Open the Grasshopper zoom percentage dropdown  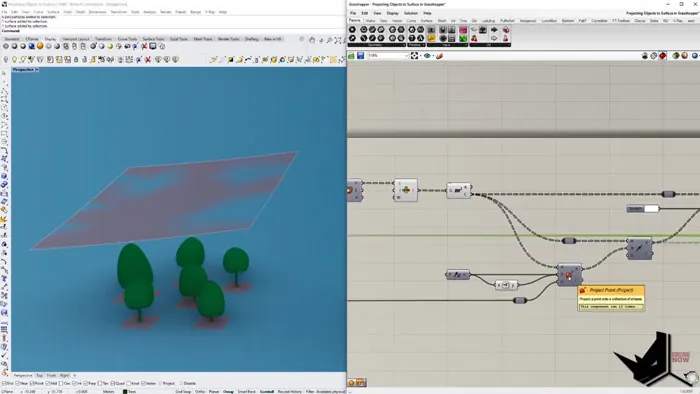click(406, 56)
